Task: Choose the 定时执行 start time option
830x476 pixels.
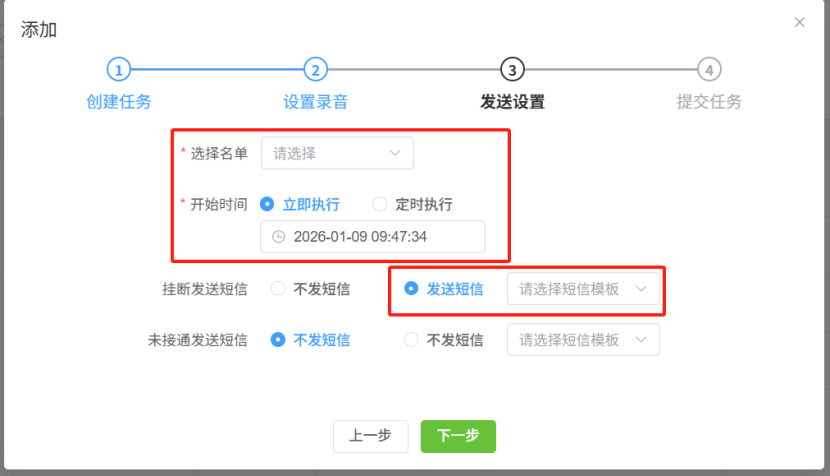Action: point(379,204)
